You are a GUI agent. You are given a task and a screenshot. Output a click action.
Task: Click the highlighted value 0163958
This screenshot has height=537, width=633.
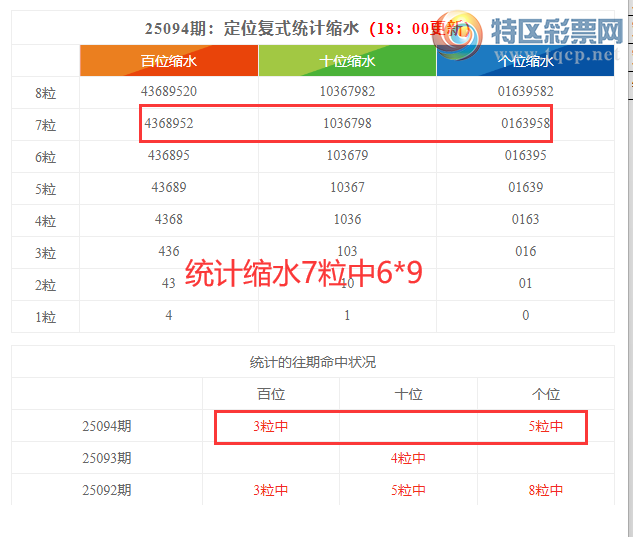(525, 125)
